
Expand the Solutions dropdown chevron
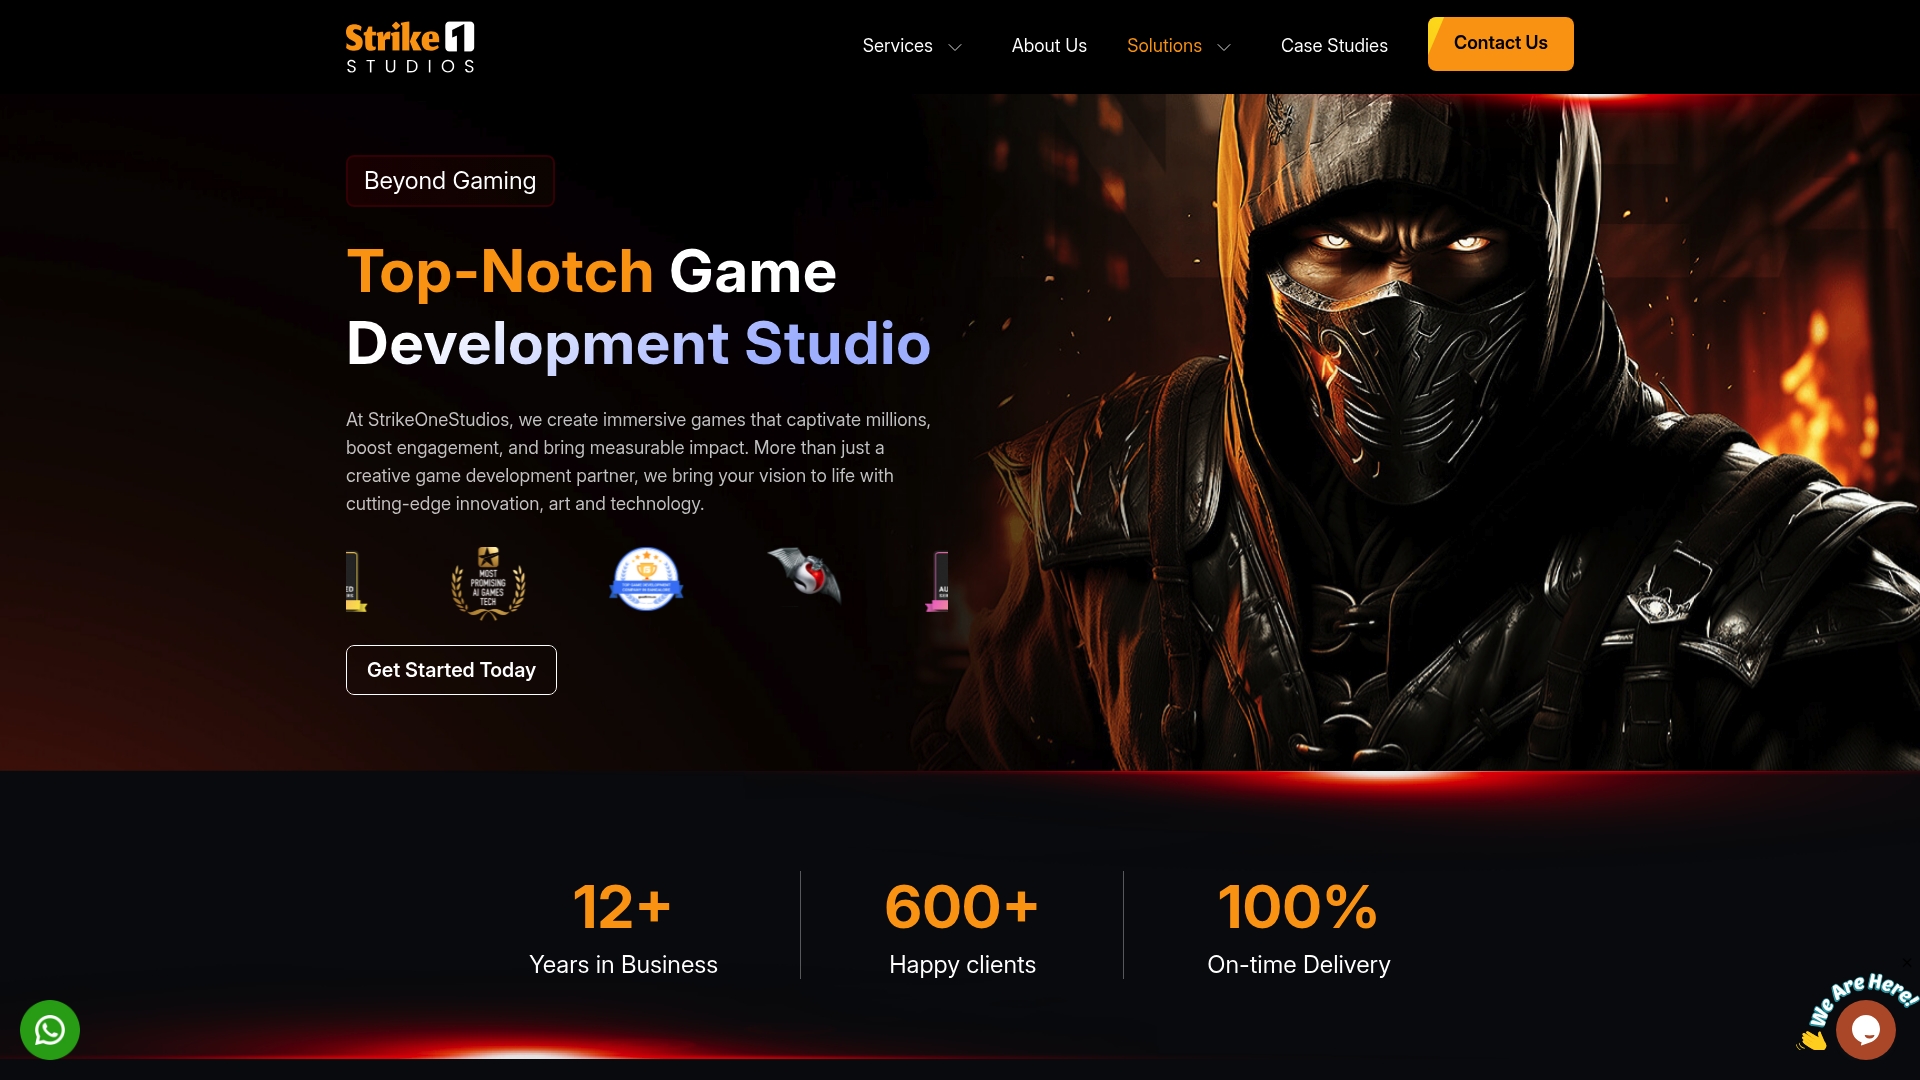click(1224, 47)
